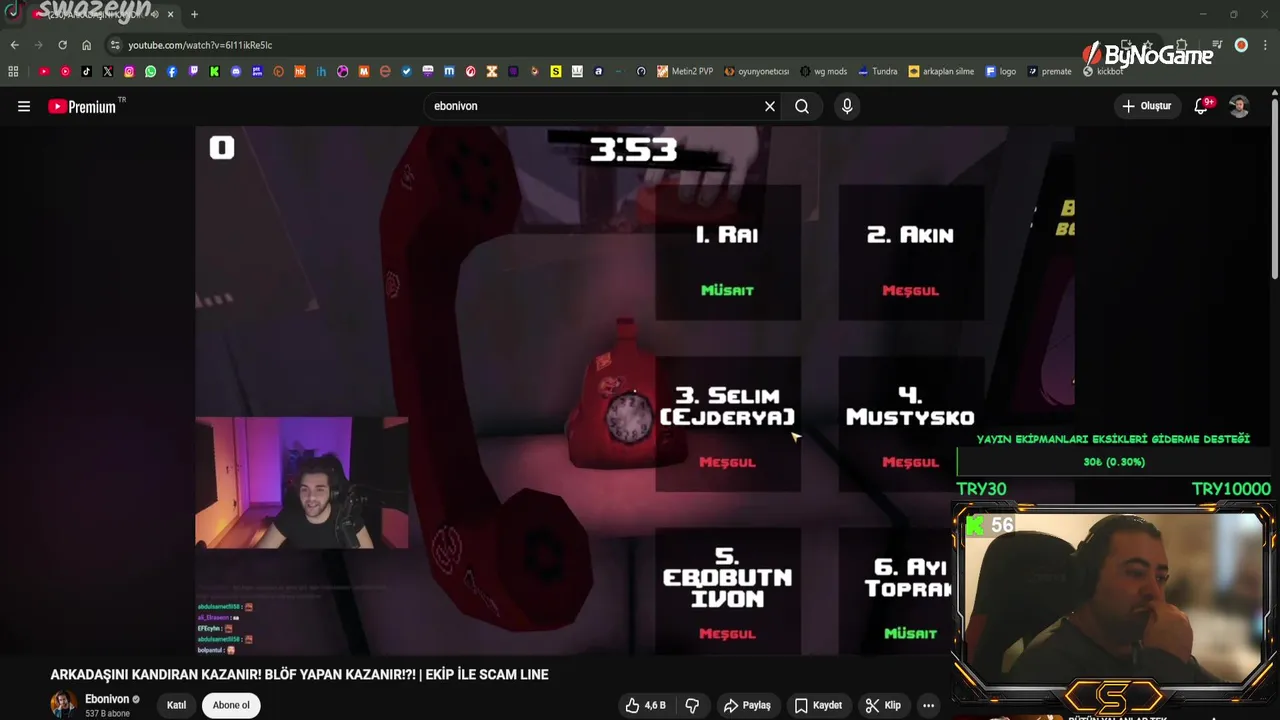Open the Metin2 PVP bookmark

(685, 72)
